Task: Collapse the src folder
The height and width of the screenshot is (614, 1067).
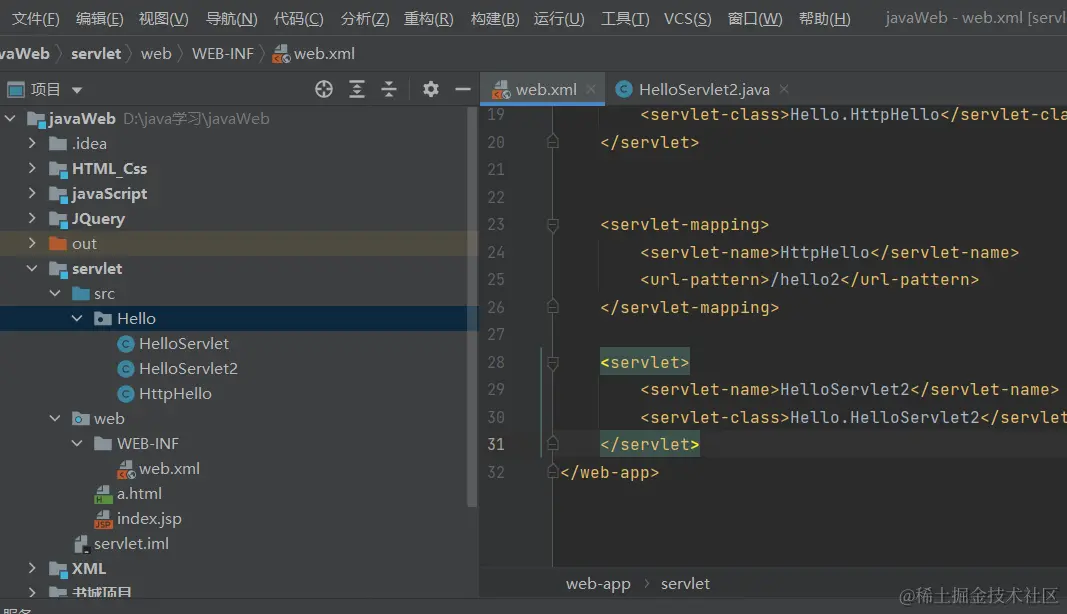Action: (x=55, y=293)
